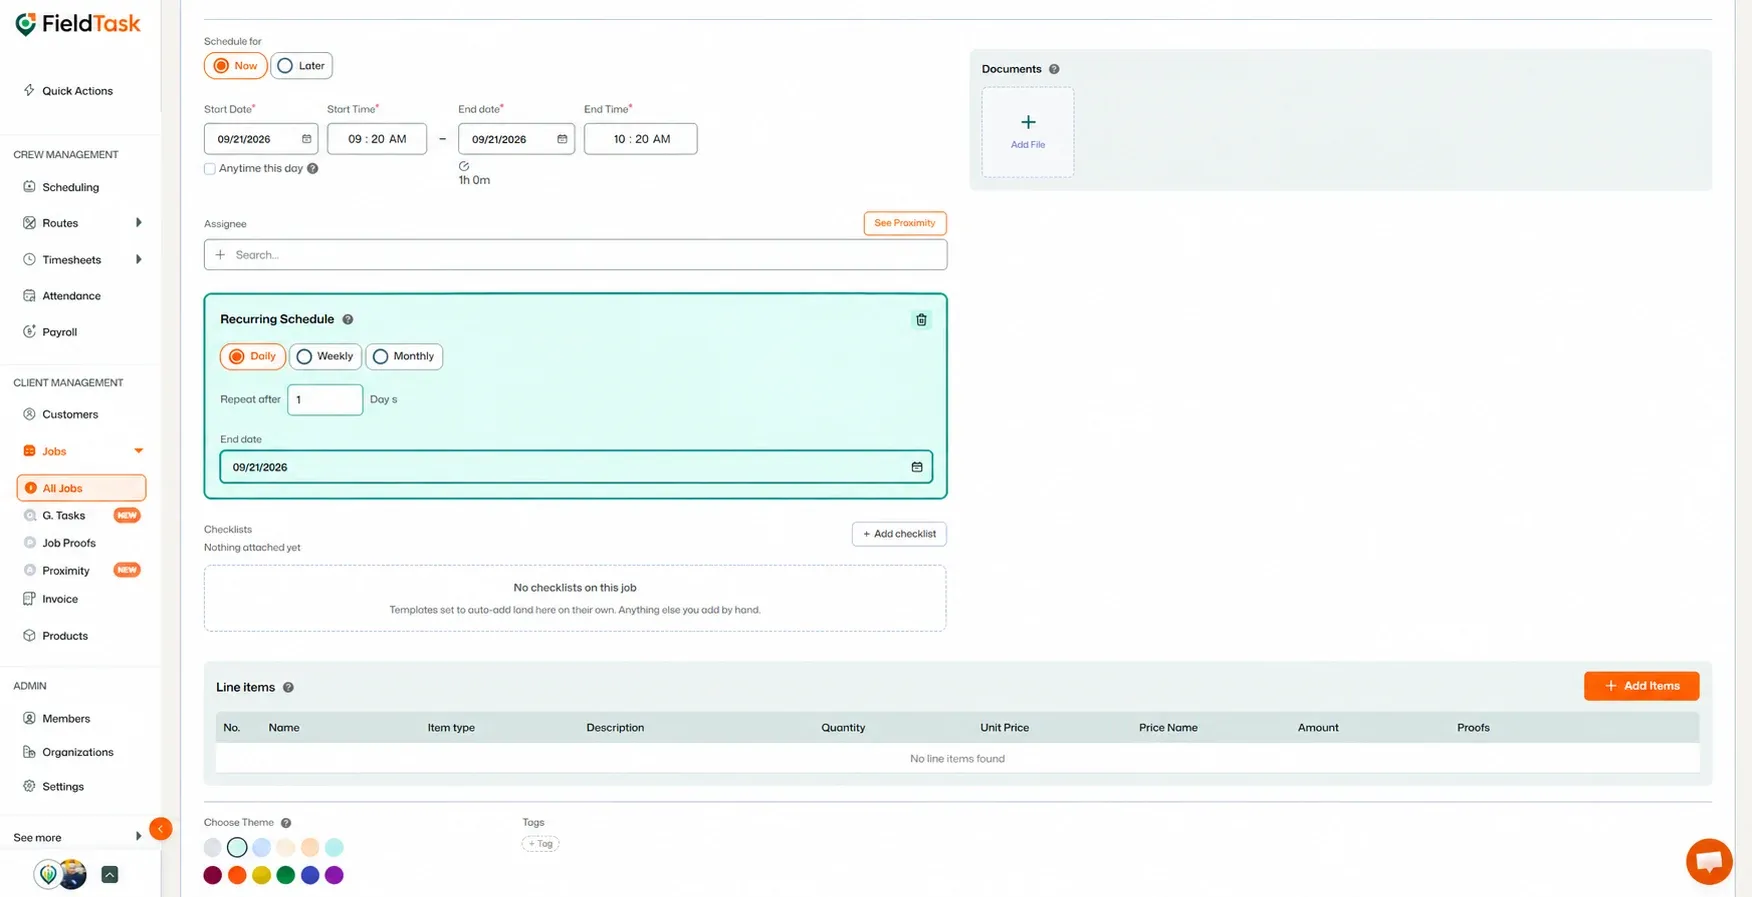Collapse the sidebar with orange arrow

160,828
